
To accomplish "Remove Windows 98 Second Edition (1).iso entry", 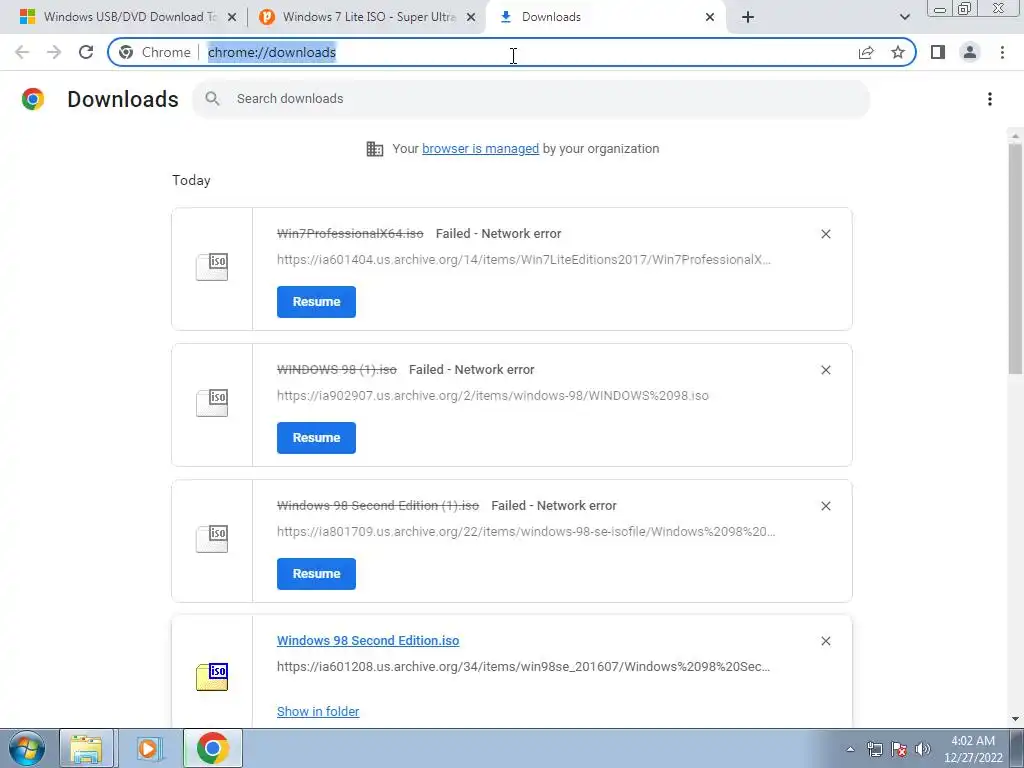I will 825,505.
